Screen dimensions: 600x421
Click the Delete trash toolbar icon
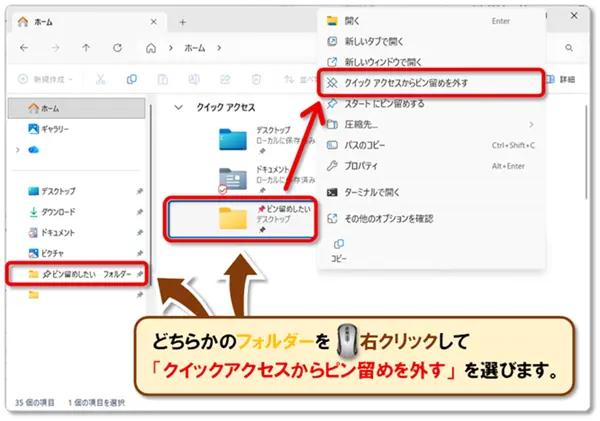click(256, 79)
